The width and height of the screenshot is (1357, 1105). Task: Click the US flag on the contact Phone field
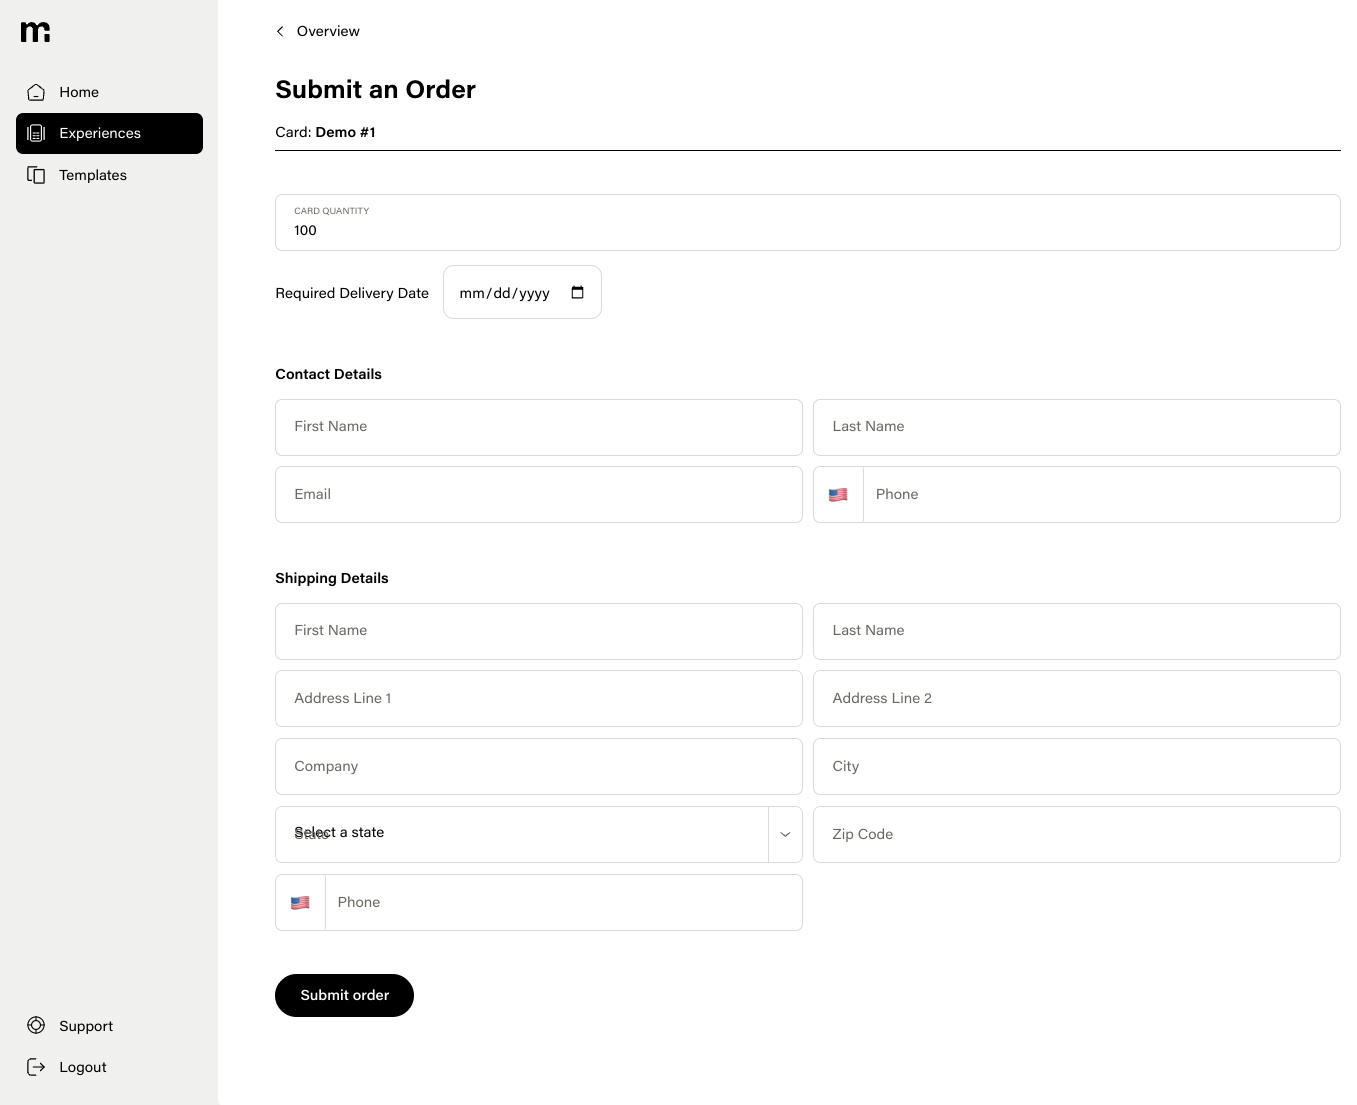point(837,494)
